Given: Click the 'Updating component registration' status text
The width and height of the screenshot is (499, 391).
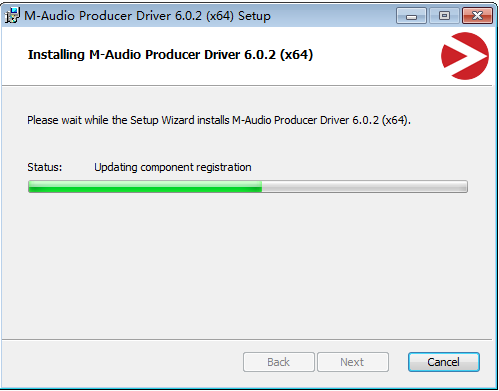Looking at the screenshot, I should (173, 167).
